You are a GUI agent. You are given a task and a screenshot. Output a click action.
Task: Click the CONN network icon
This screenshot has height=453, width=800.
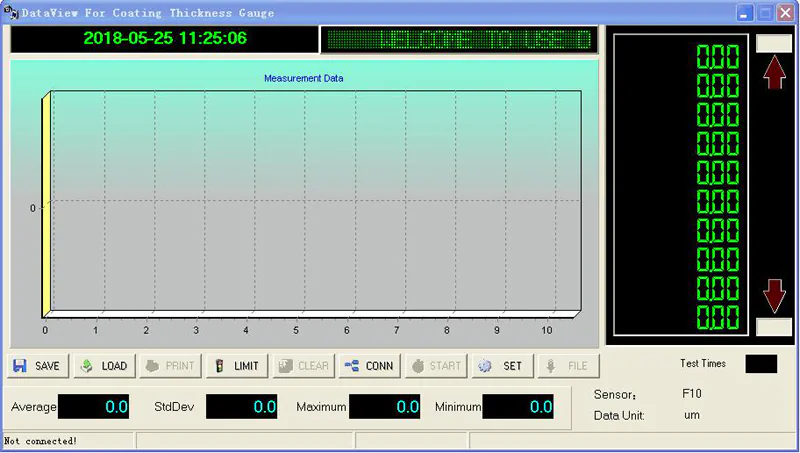(x=352, y=366)
